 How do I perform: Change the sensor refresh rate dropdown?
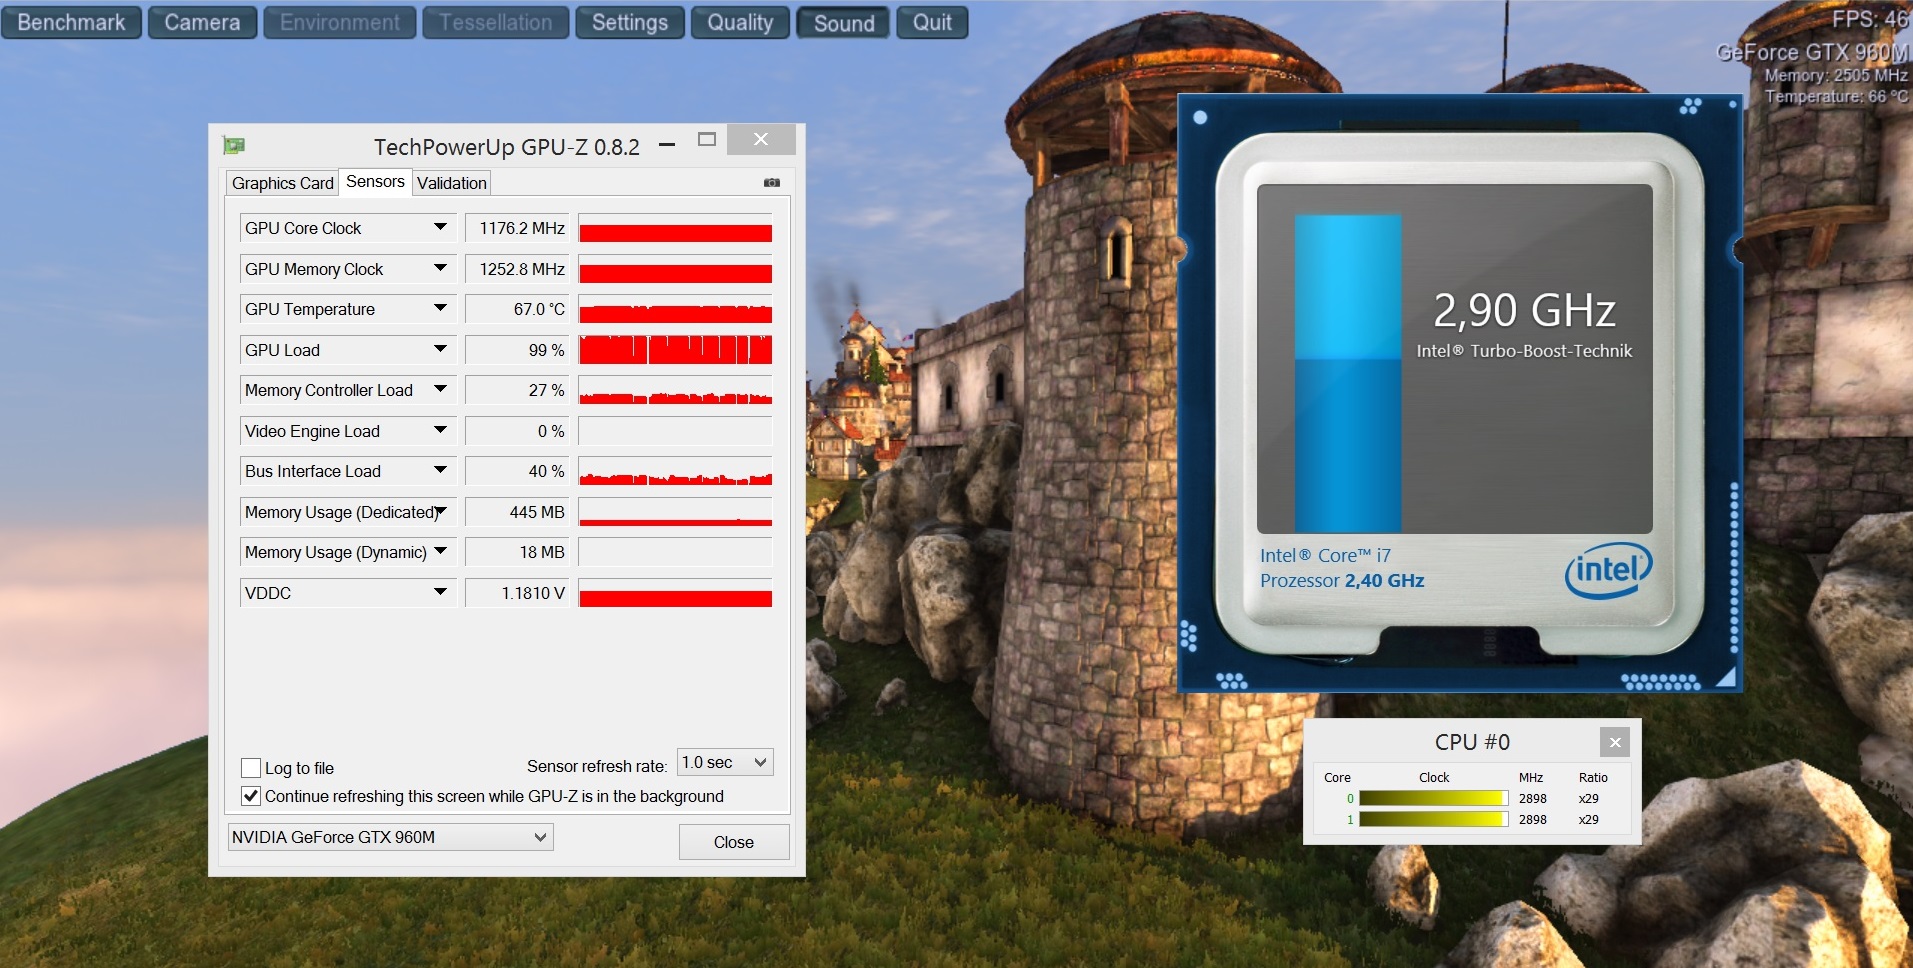[x=725, y=763]
